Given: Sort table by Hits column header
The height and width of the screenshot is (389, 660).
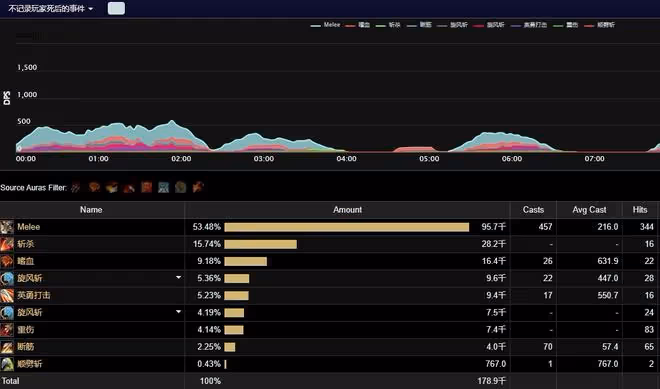Looking at the screenshot, I should tap(640, 210).
